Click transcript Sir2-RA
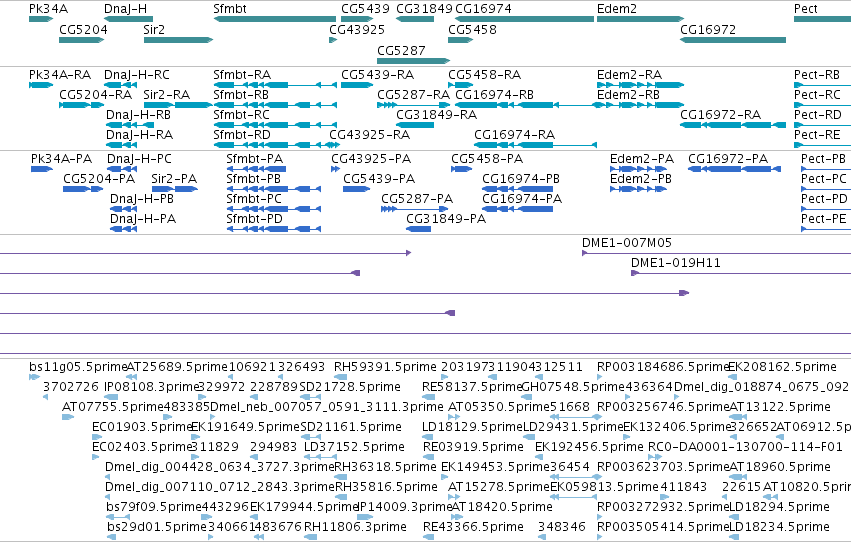 [178, 105]
